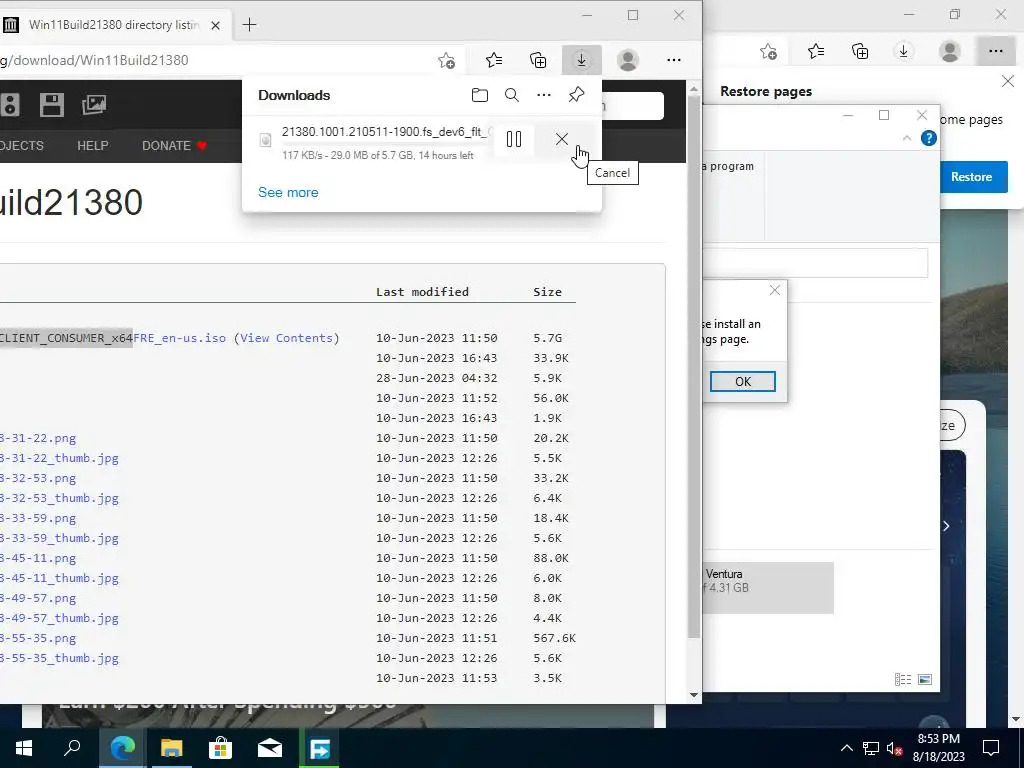
Task: Click the blue Help question mark icon
Action: (x=928, y=138)
